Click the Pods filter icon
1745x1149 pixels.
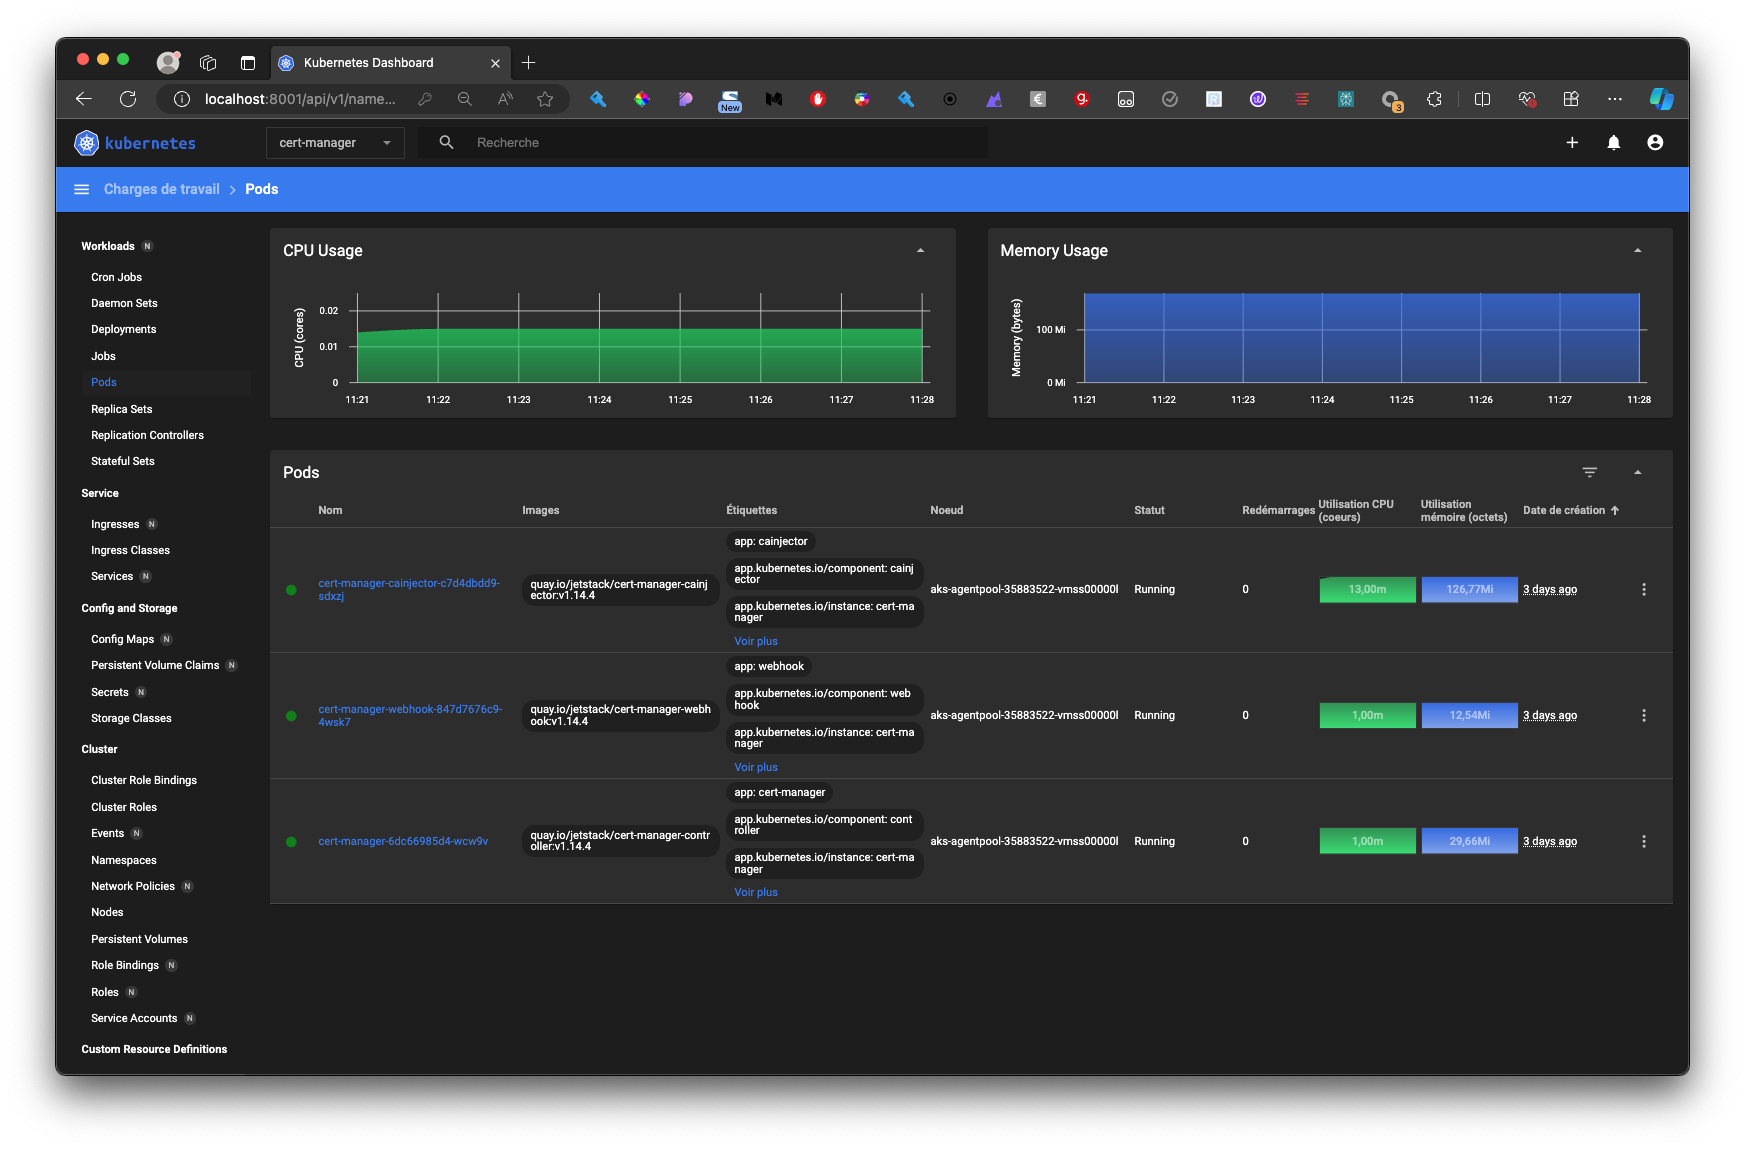(x=1589, y=472)
